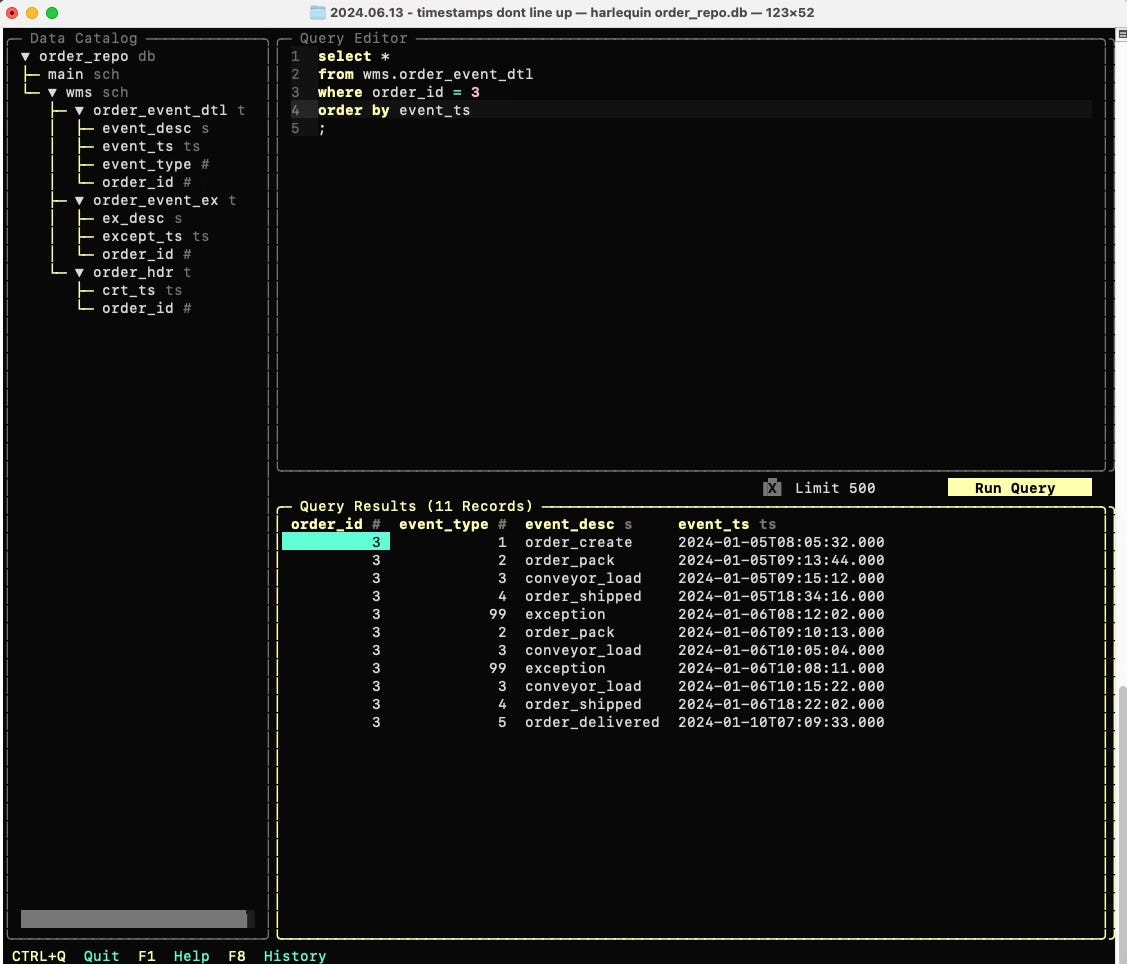
Task: Collapse the wms schema node
Action: point(52,92)
